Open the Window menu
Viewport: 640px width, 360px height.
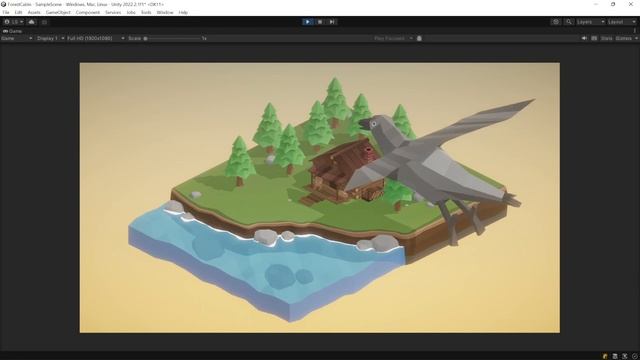tap(165, 12)
